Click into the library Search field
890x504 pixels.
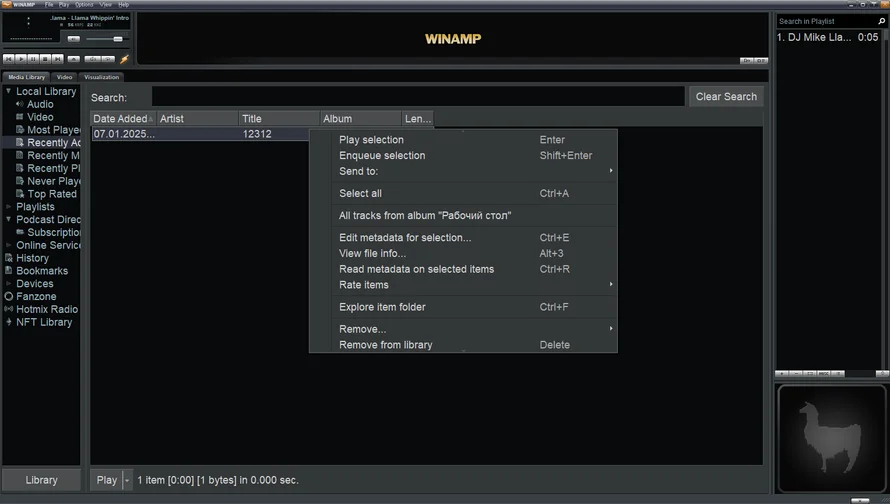click(418, 96)
